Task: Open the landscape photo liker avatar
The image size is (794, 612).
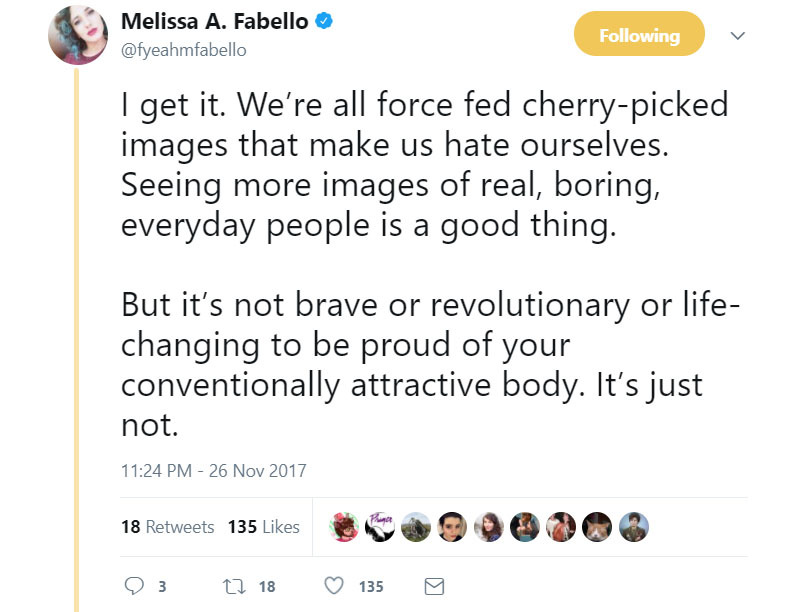Action: click(x=415, y=526)
